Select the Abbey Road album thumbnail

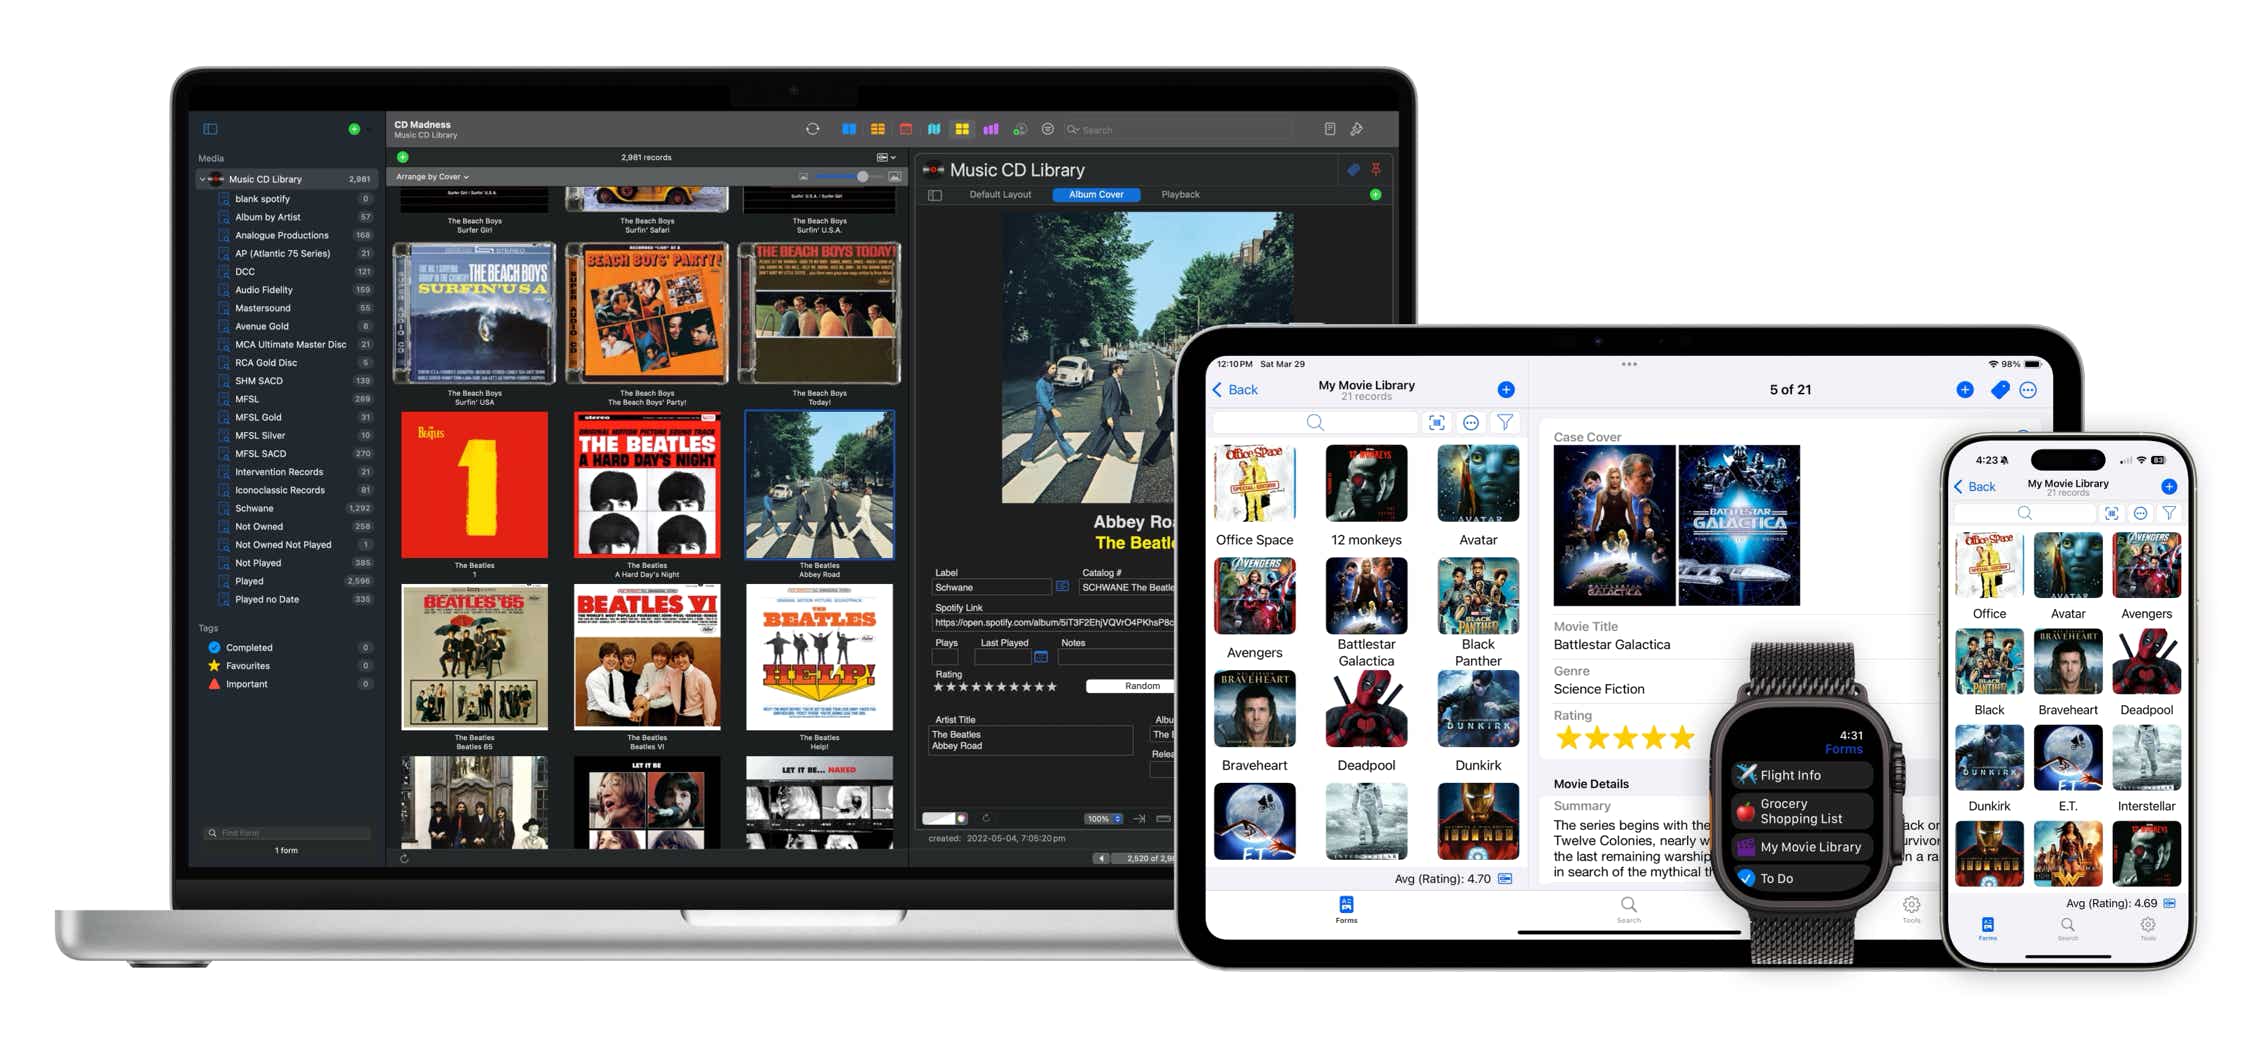(x=819, y=485)
